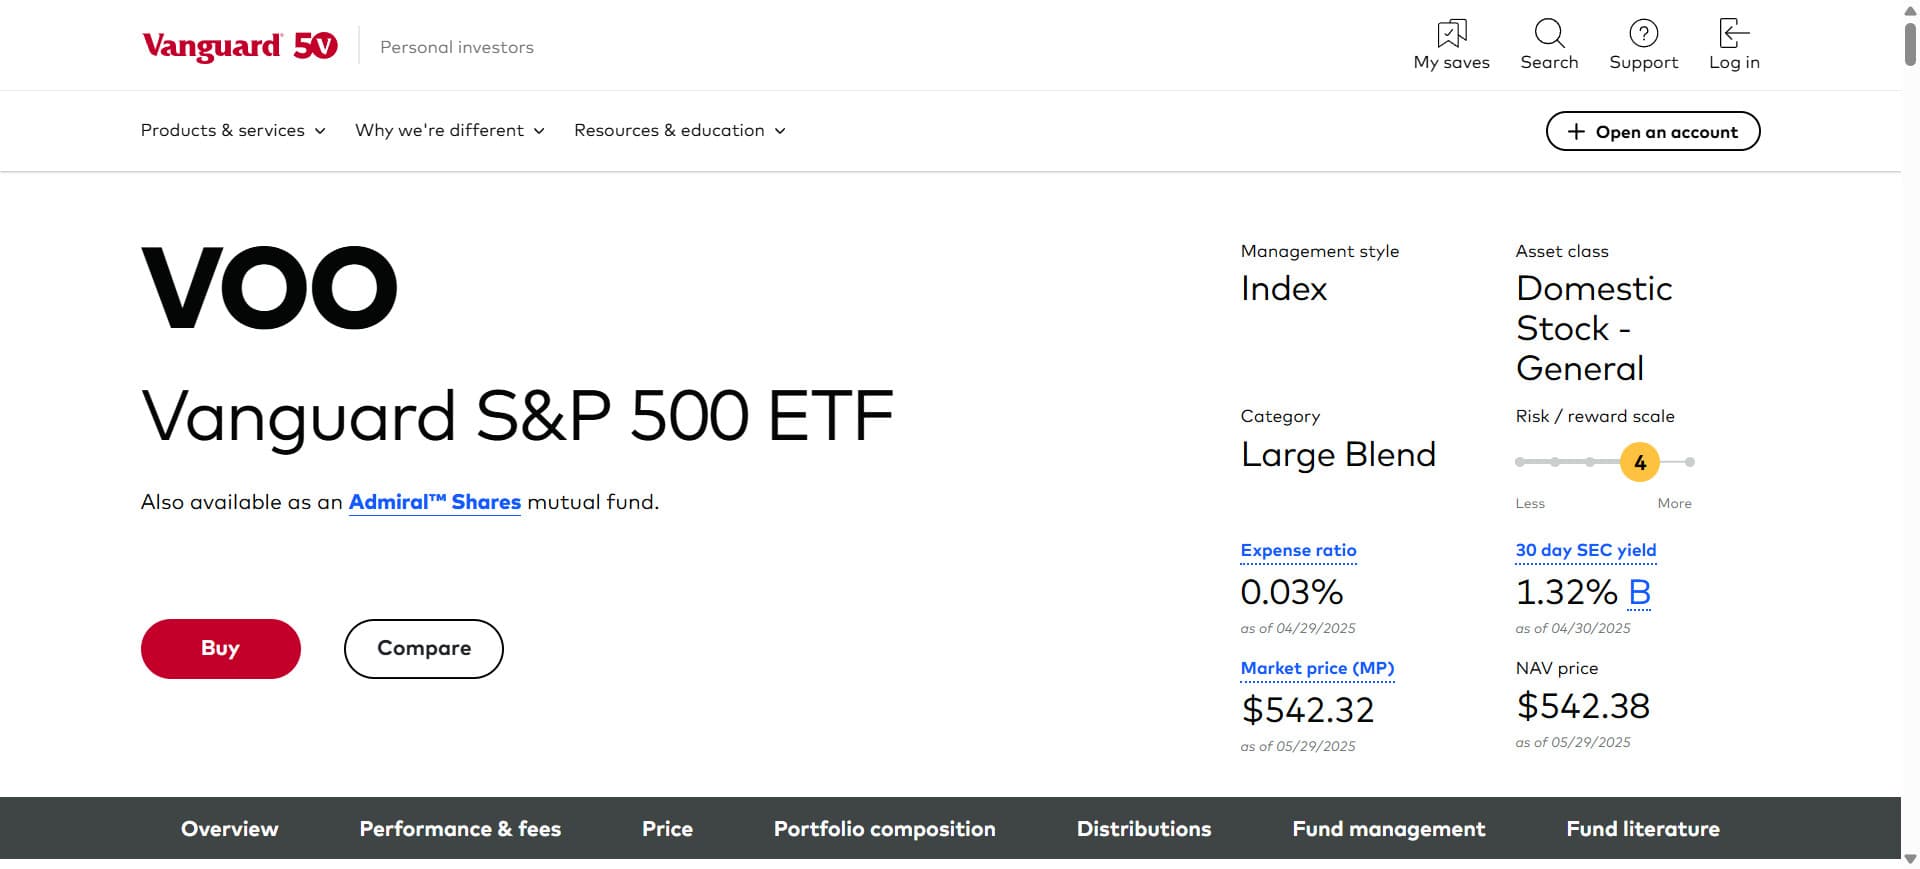Viewport: 1920px width, 869px height.
Task: Click the Log in arrow icon
Action: tap(1734, 33)
